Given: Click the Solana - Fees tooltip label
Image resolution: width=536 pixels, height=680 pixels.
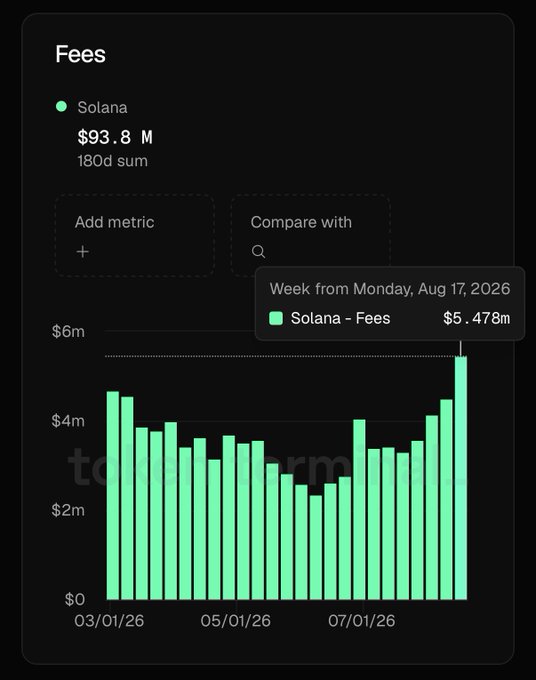Looking at the screenshot, I should point(340,318).
